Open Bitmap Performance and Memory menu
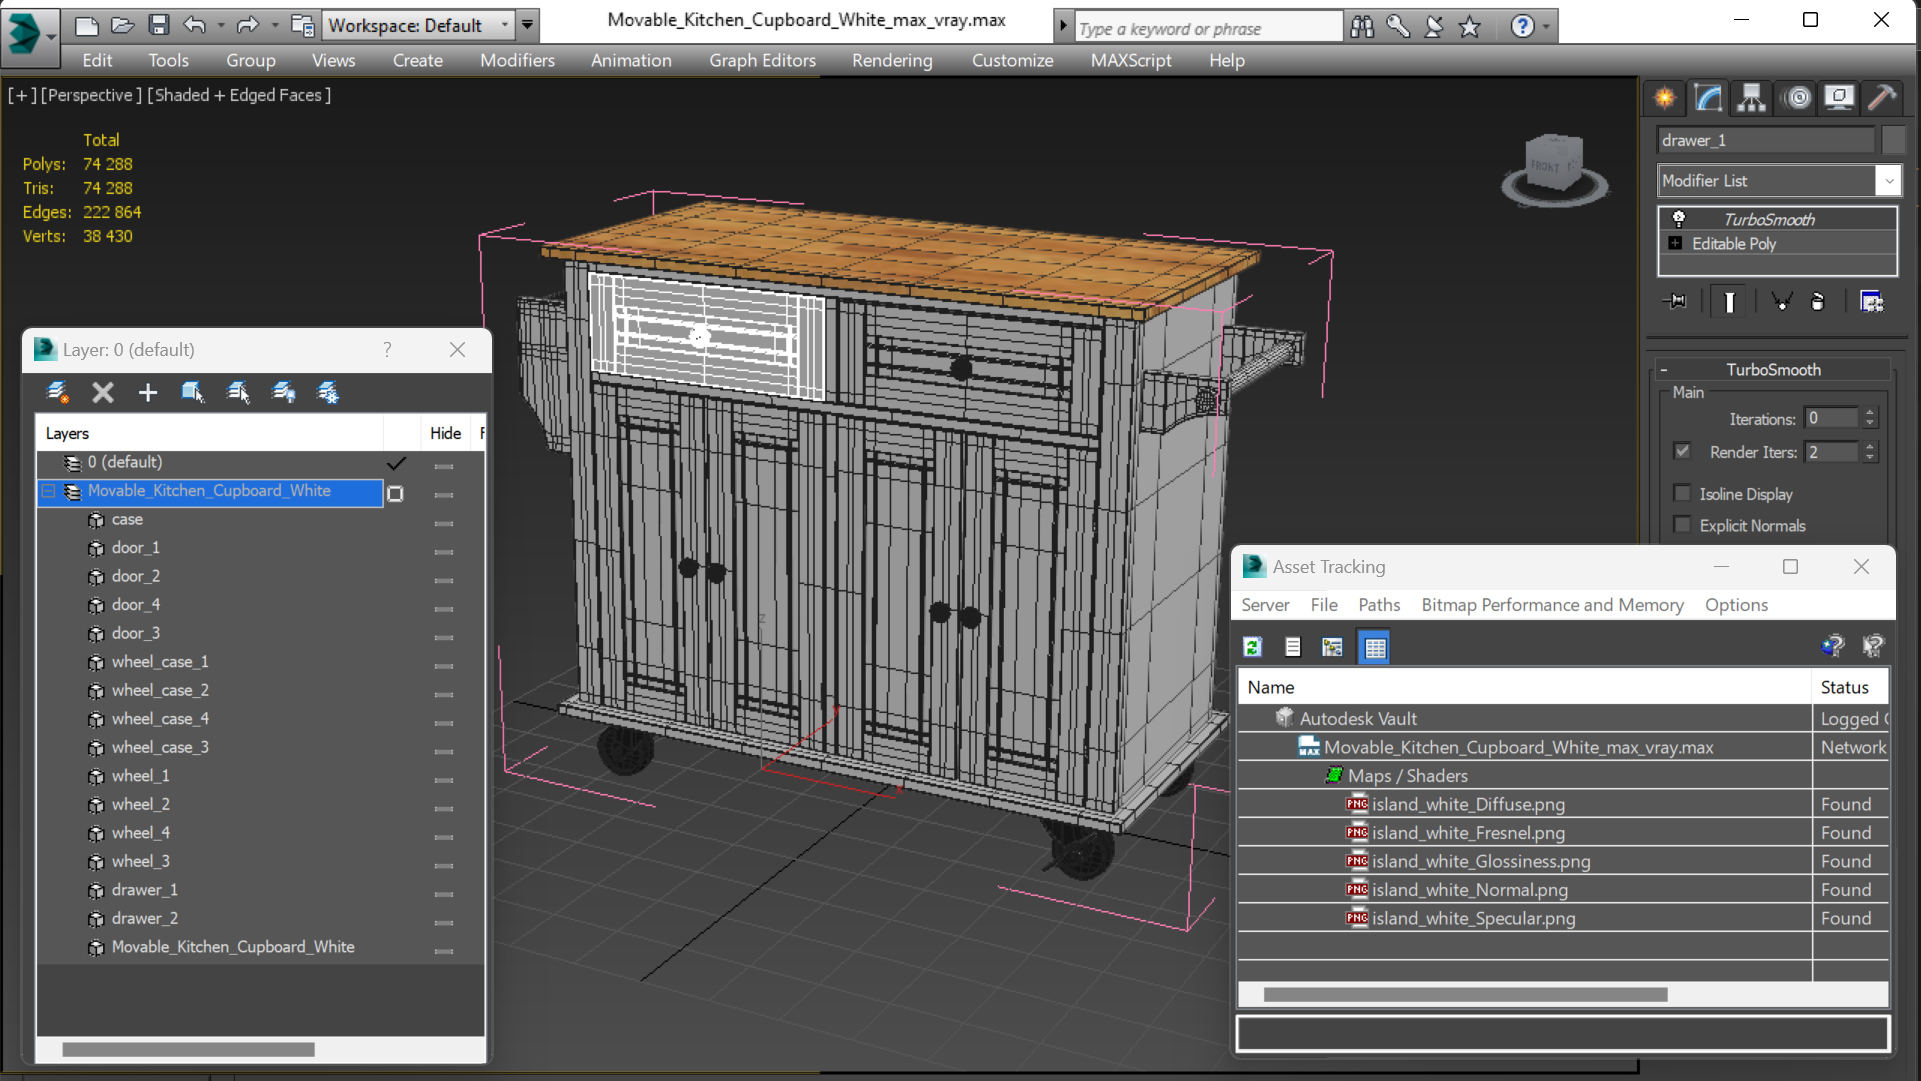The image size is (1921, 1081). click(1552, 604)
